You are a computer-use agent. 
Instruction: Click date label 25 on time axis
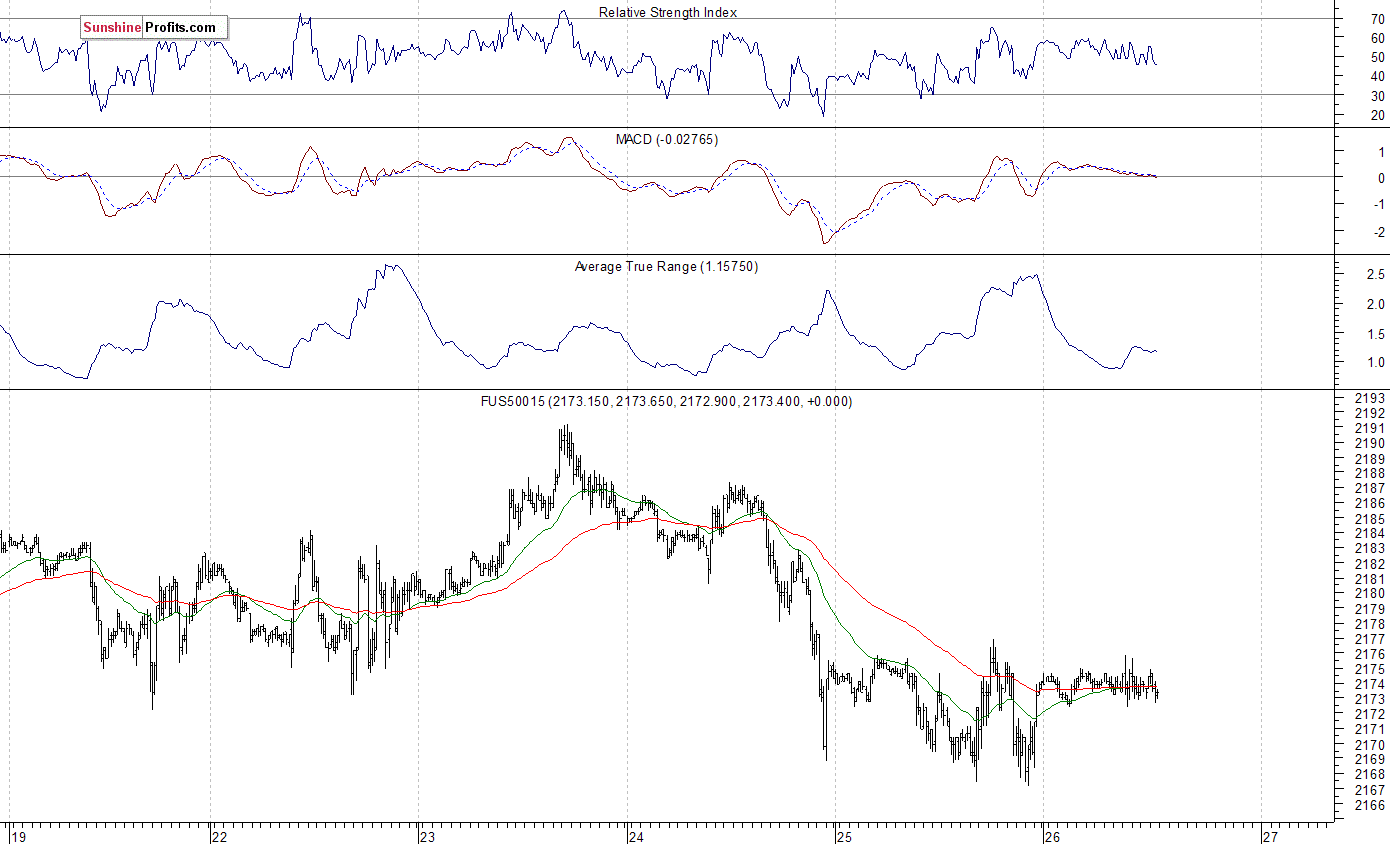point(845,836)
